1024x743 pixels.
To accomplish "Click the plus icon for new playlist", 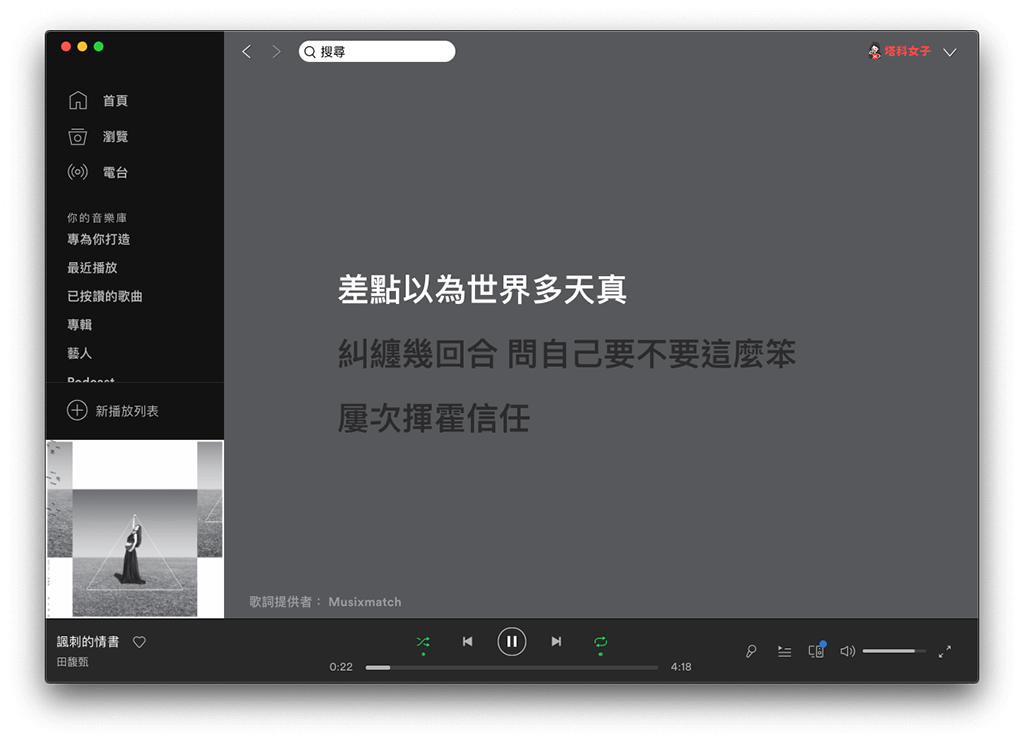I will tap(77, 410).
